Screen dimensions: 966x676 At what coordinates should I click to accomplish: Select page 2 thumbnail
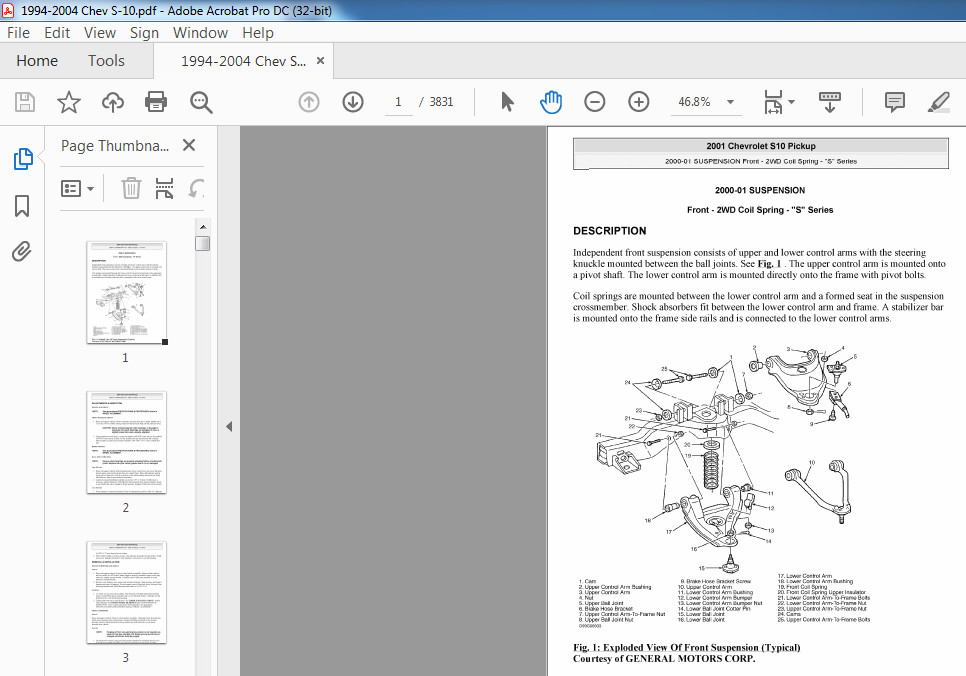coord(126,442)
